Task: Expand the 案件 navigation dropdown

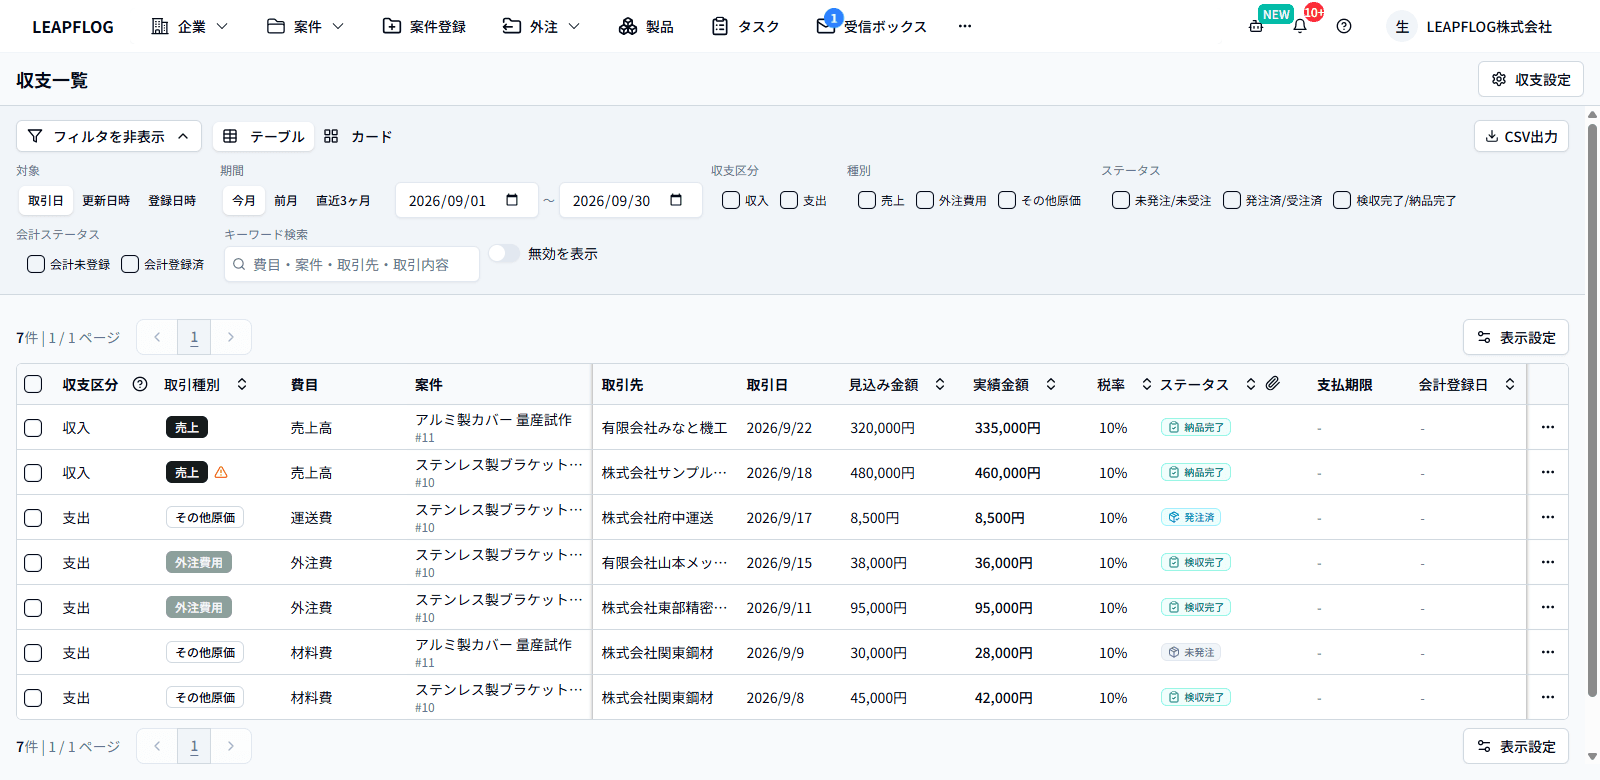Action: 306,27
